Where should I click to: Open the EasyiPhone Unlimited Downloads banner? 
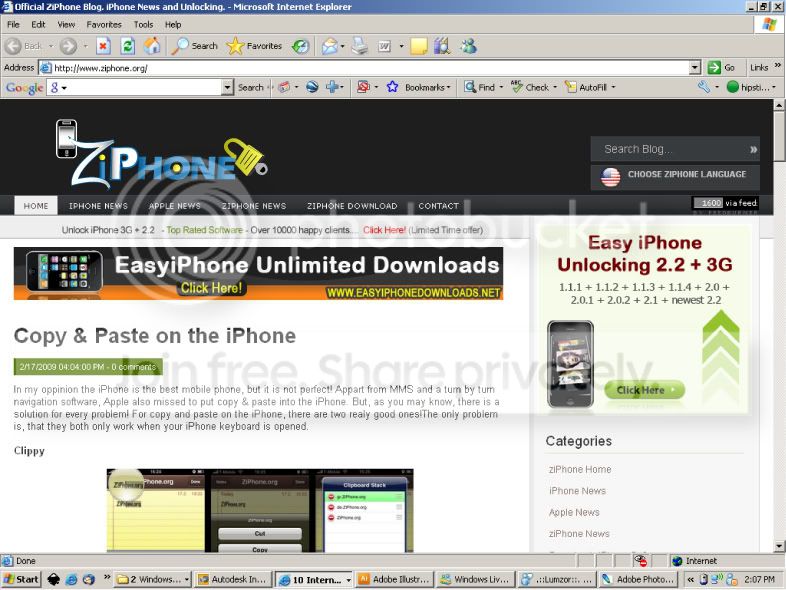(258, 273)
